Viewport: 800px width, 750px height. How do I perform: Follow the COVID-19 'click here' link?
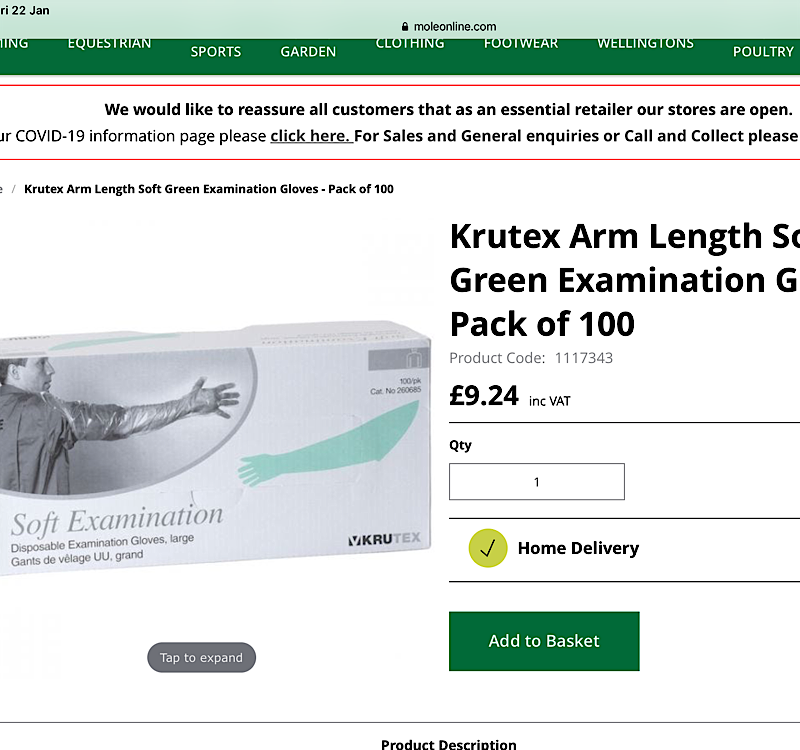point(311,136)
